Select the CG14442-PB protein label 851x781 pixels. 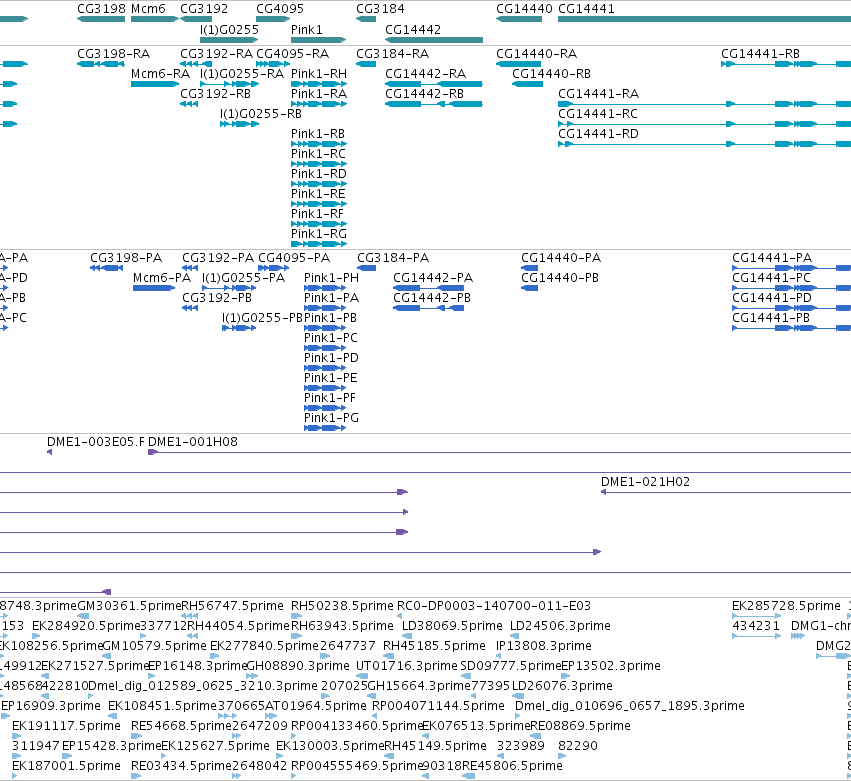pyautogui.click(x=431, y=297)
